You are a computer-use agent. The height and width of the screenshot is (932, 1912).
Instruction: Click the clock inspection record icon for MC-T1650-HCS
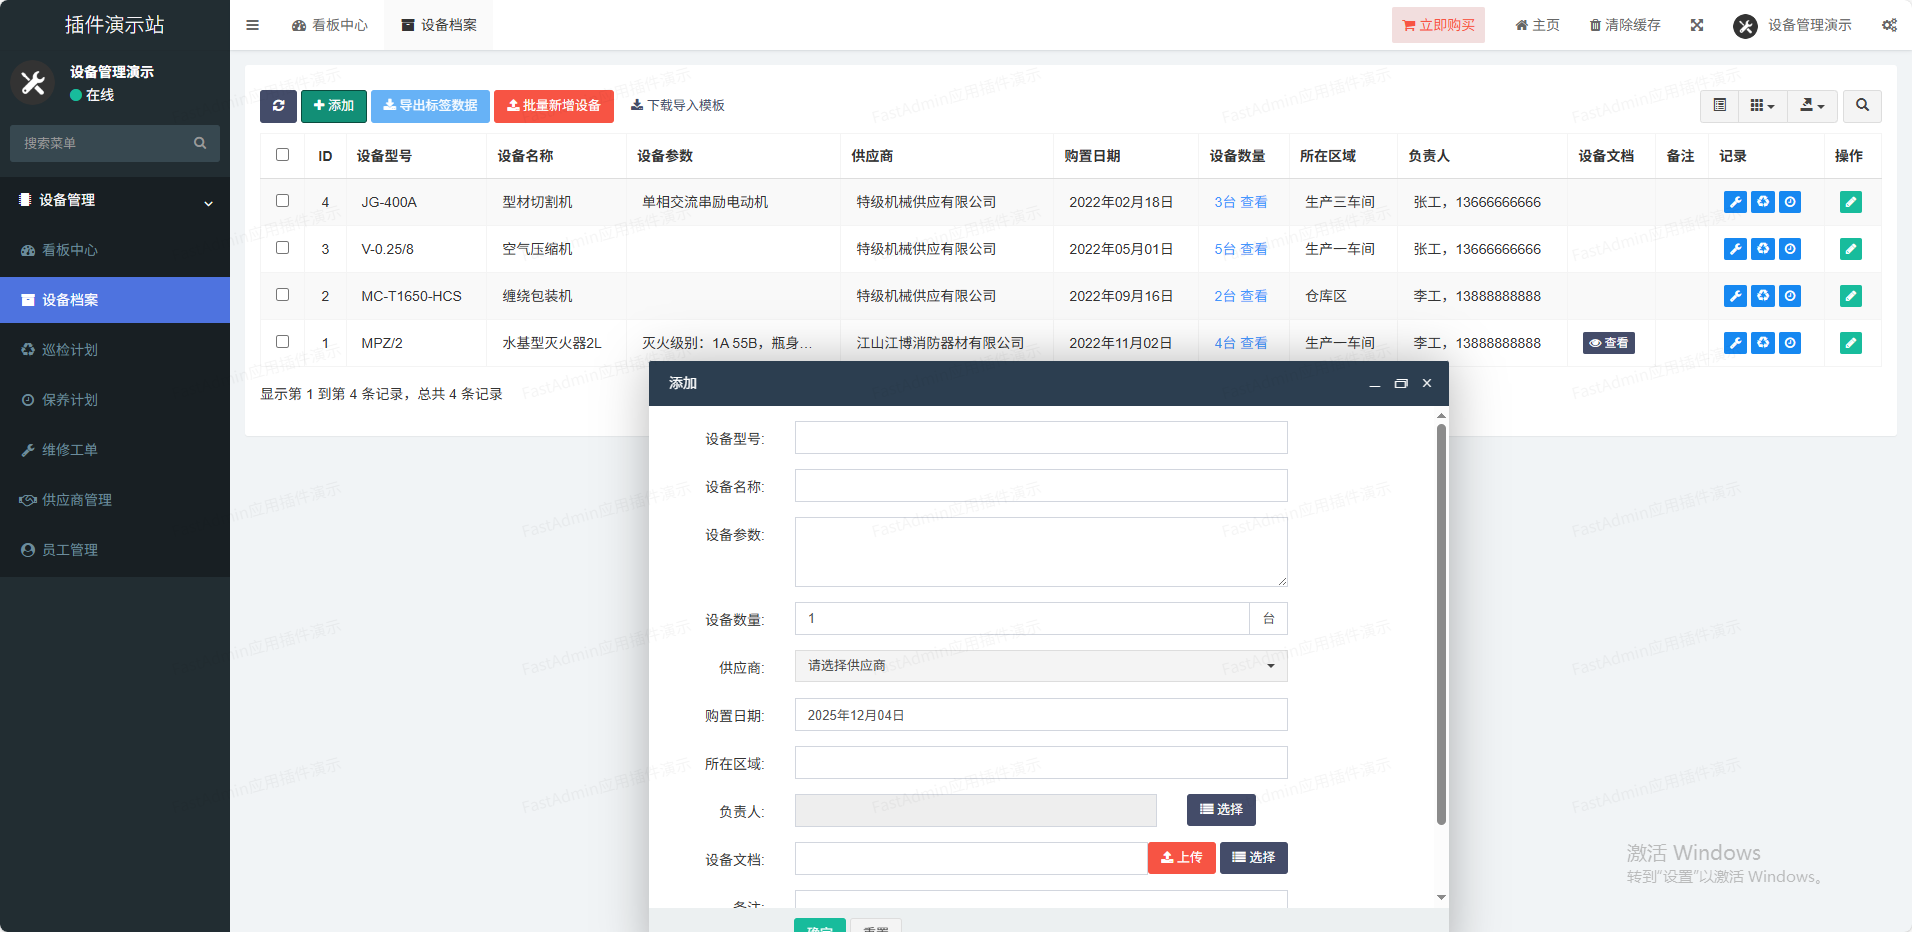tap(1790, 296)
